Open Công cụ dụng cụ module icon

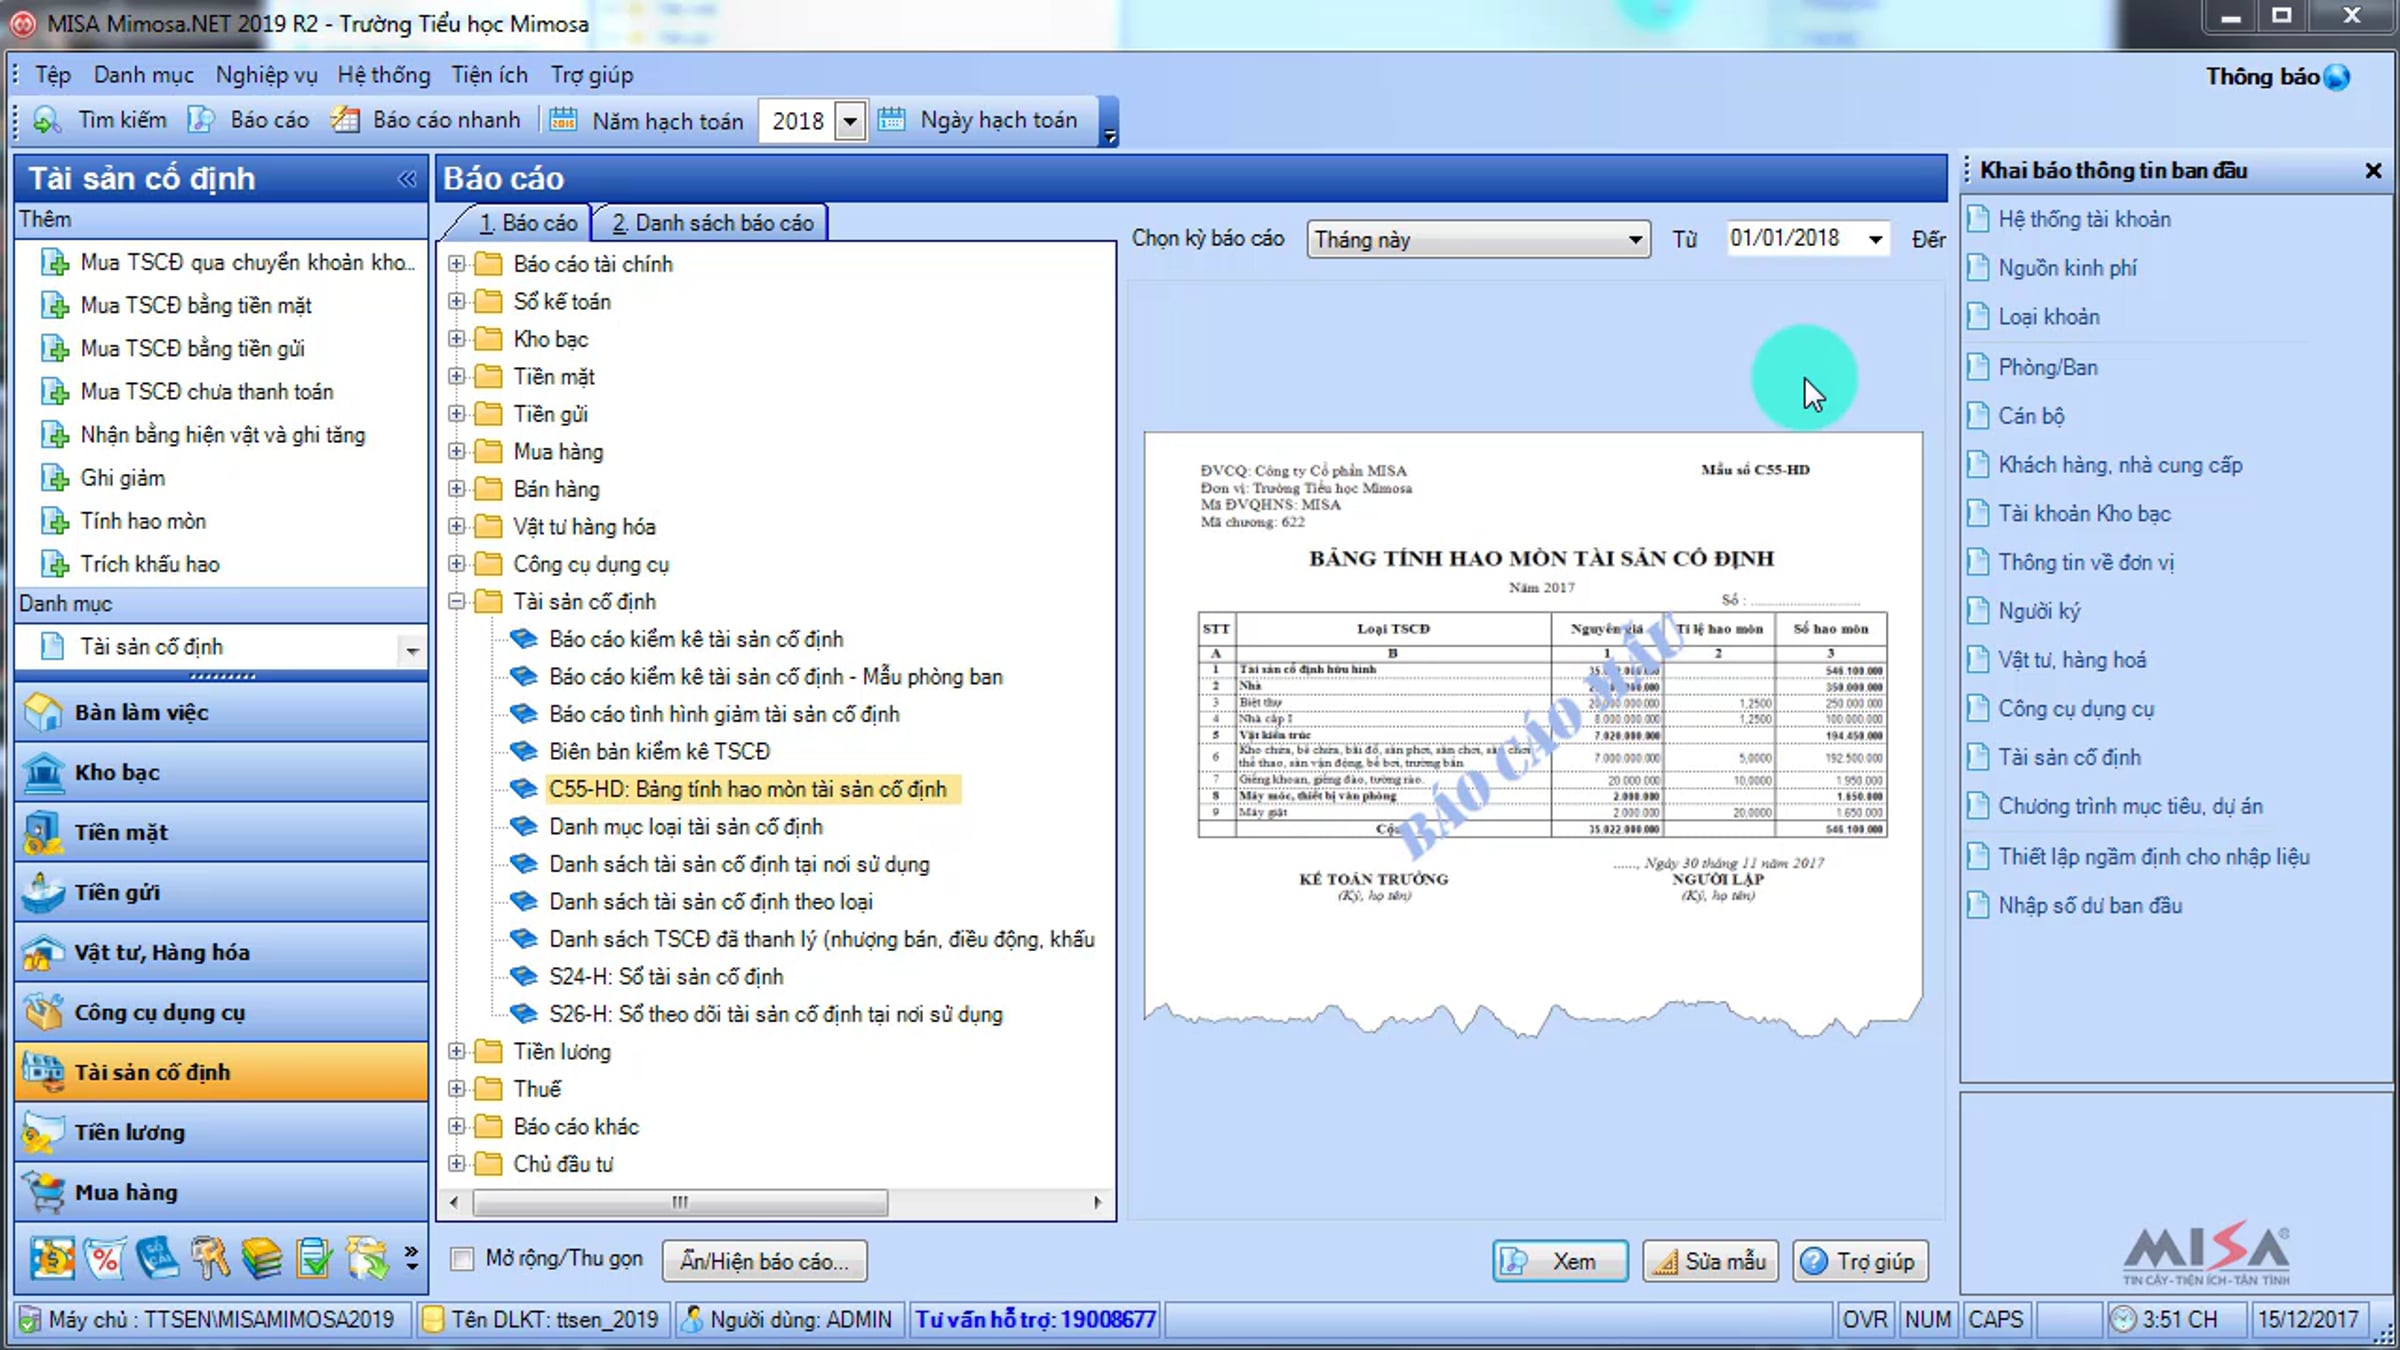tap(43, 1012)
